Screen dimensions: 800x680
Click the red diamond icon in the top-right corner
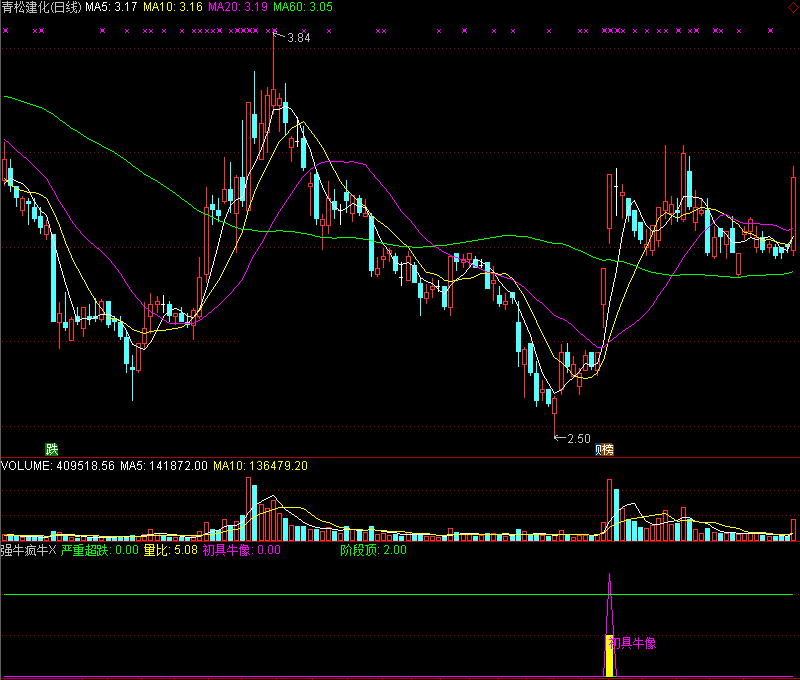[x=793, y=7]
